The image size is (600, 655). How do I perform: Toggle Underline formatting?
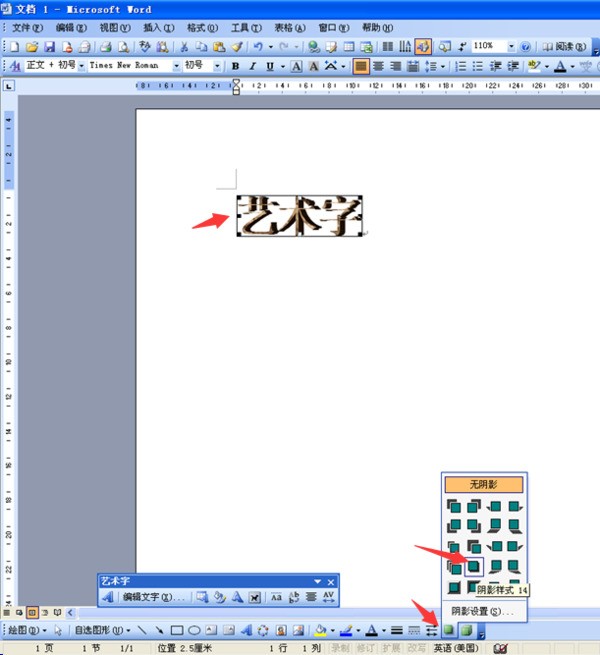(x=270, y=66)
